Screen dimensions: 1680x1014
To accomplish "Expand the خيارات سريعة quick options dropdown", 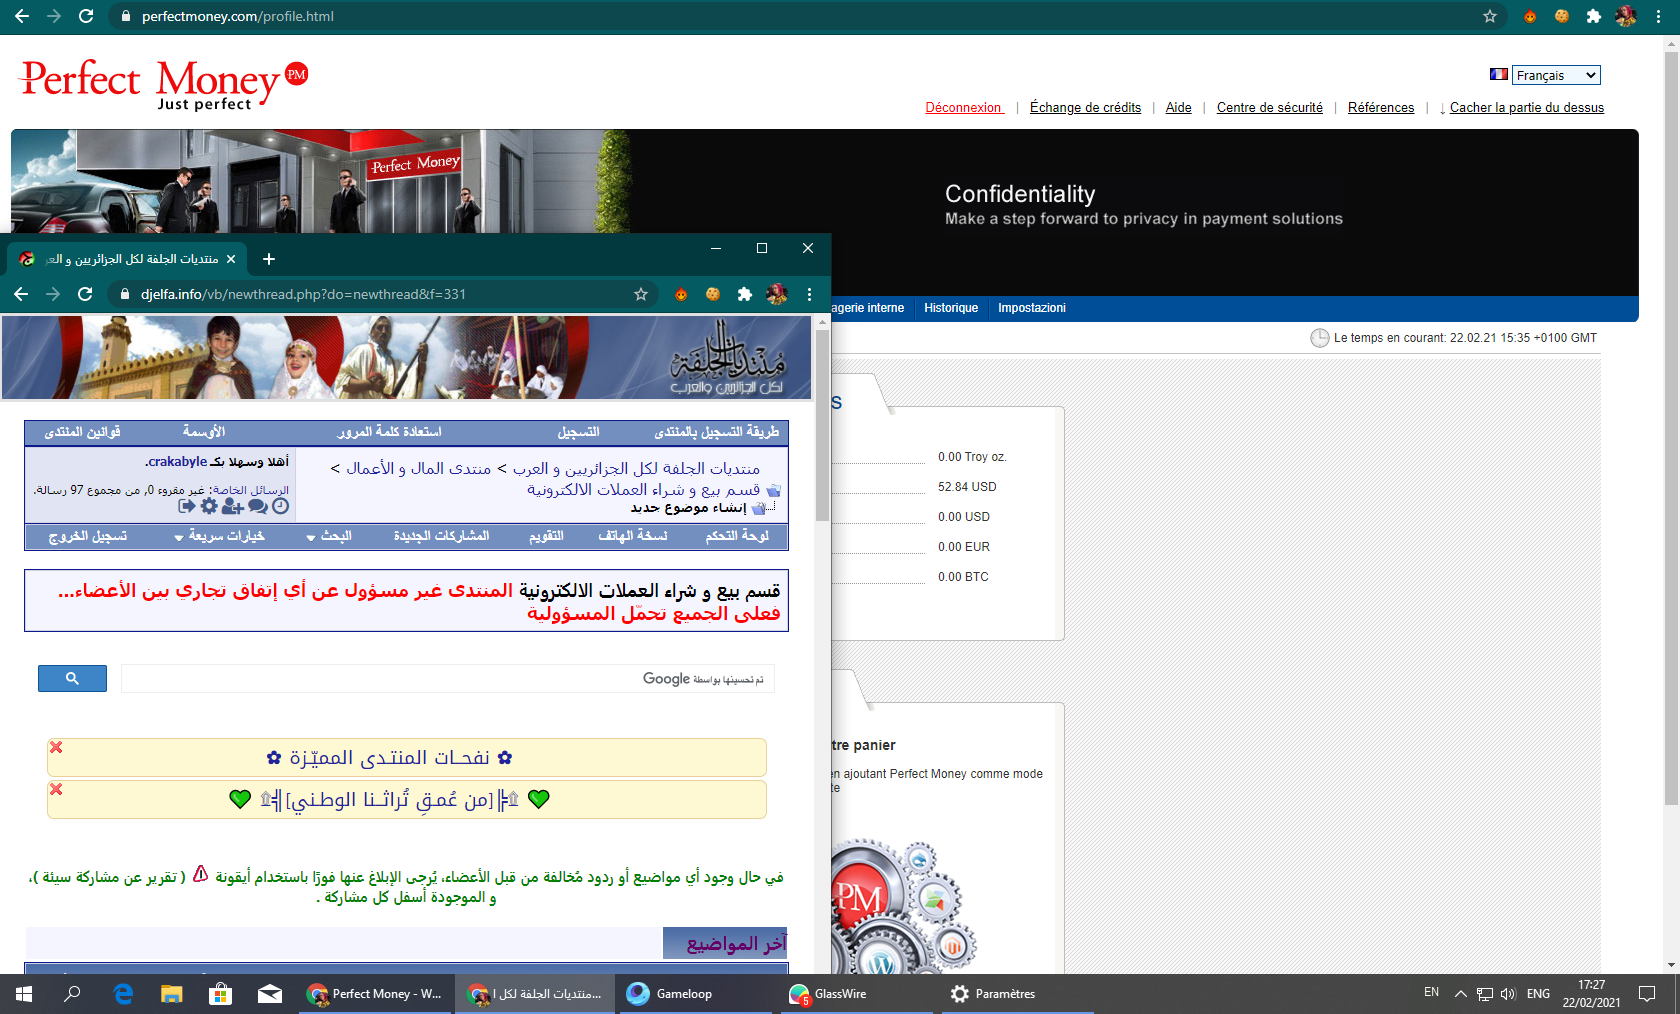I will tap(220, 536).
